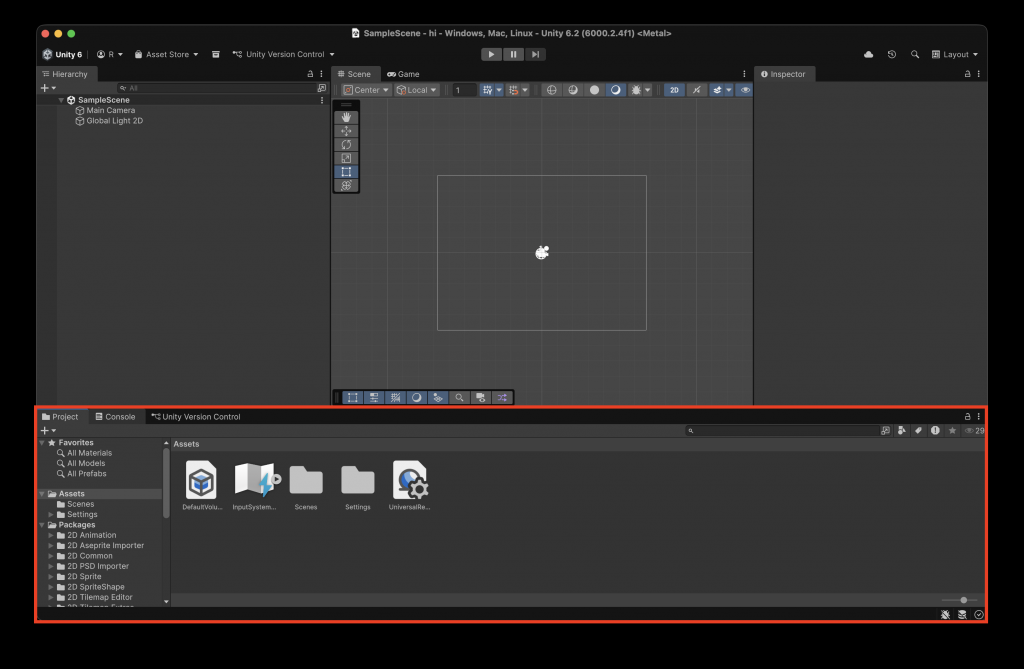
Task: Toggle the Inspector lock icon
Action: pyautogui.click(x=967, y=74)
